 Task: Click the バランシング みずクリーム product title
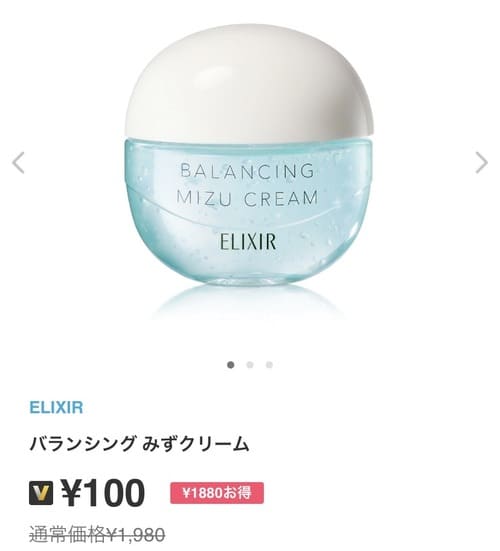(x=139, y=443)
